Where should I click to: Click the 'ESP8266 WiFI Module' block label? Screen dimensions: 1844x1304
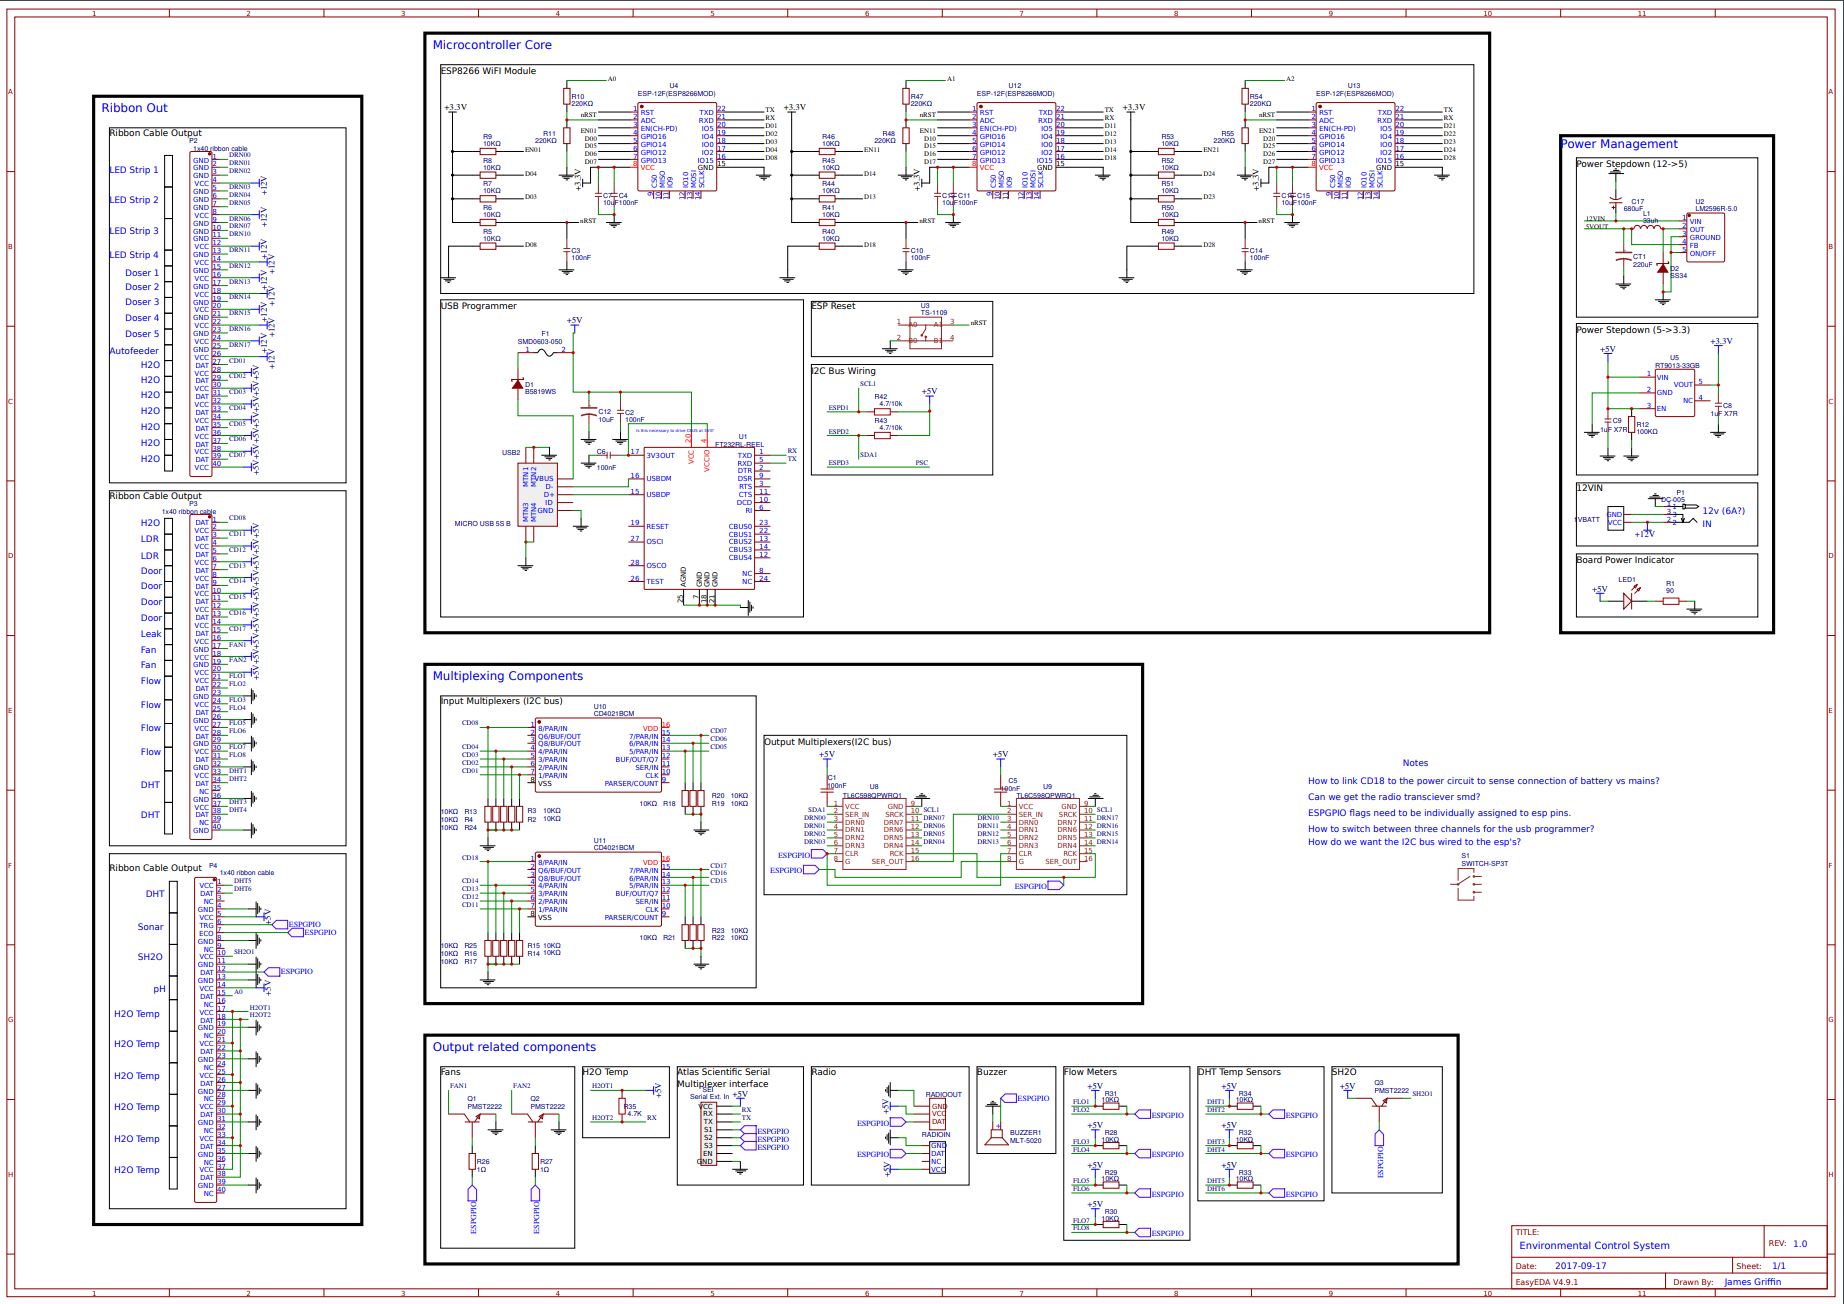click(488, 71)
